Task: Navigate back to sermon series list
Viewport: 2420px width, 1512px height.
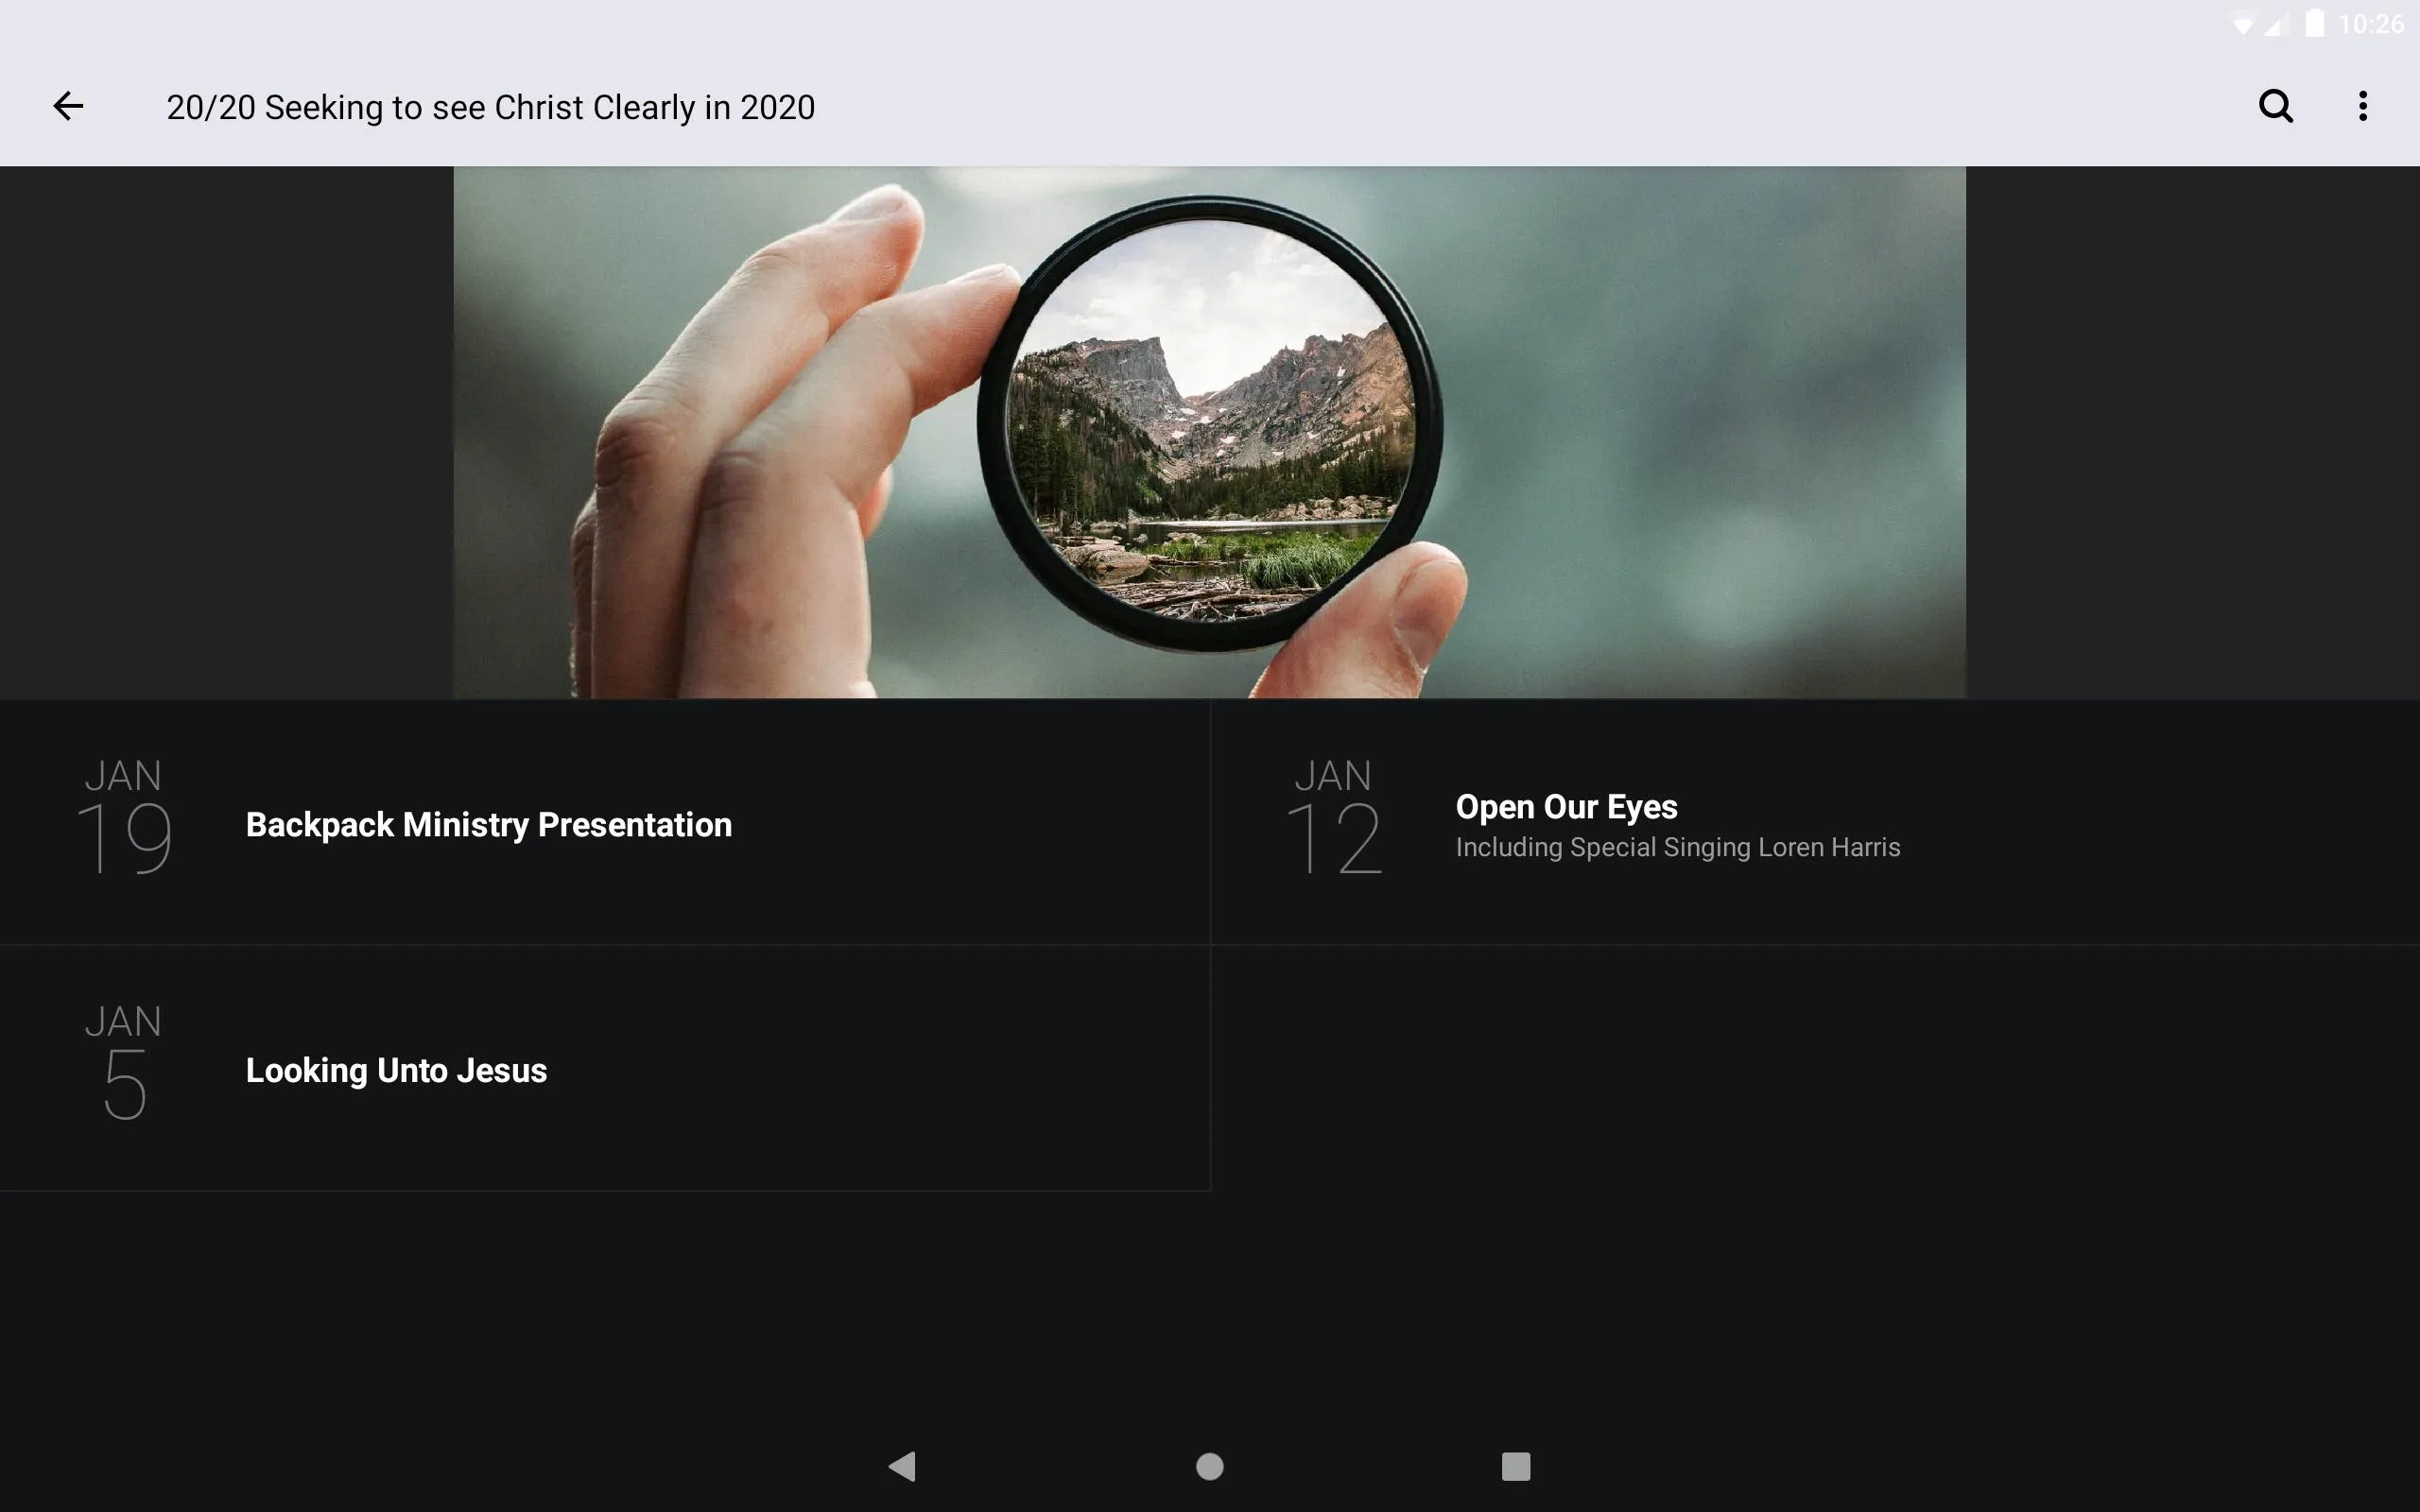Action: 66,106
